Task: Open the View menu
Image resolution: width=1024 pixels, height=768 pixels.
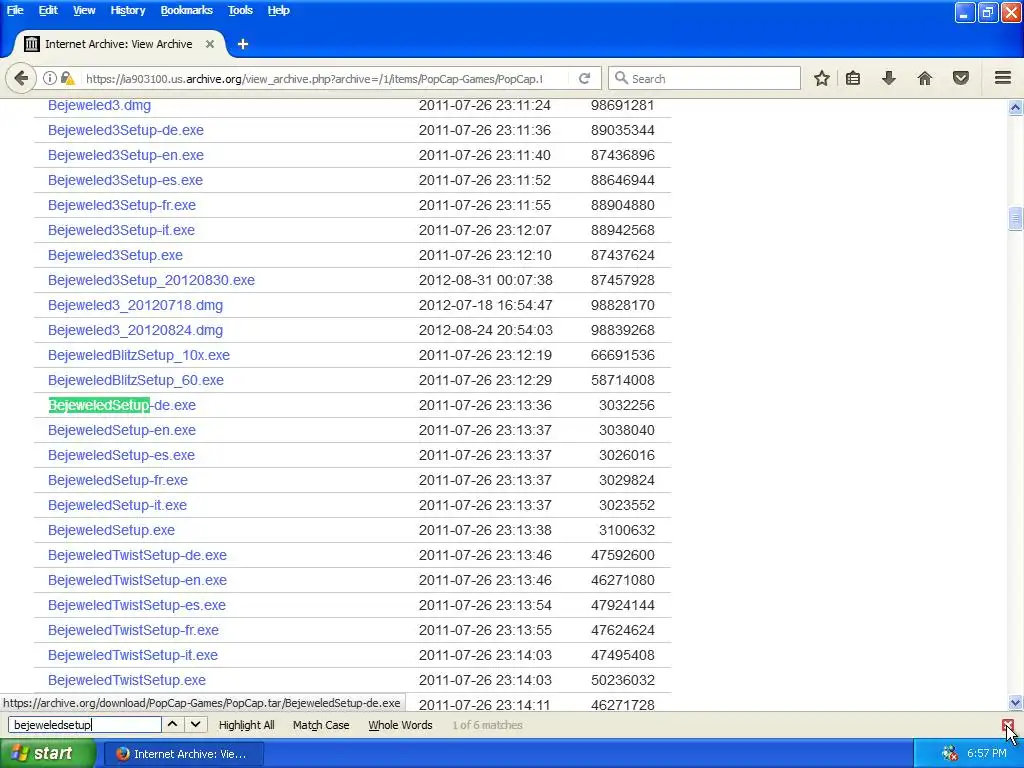Action: click(x=84, y=10)
